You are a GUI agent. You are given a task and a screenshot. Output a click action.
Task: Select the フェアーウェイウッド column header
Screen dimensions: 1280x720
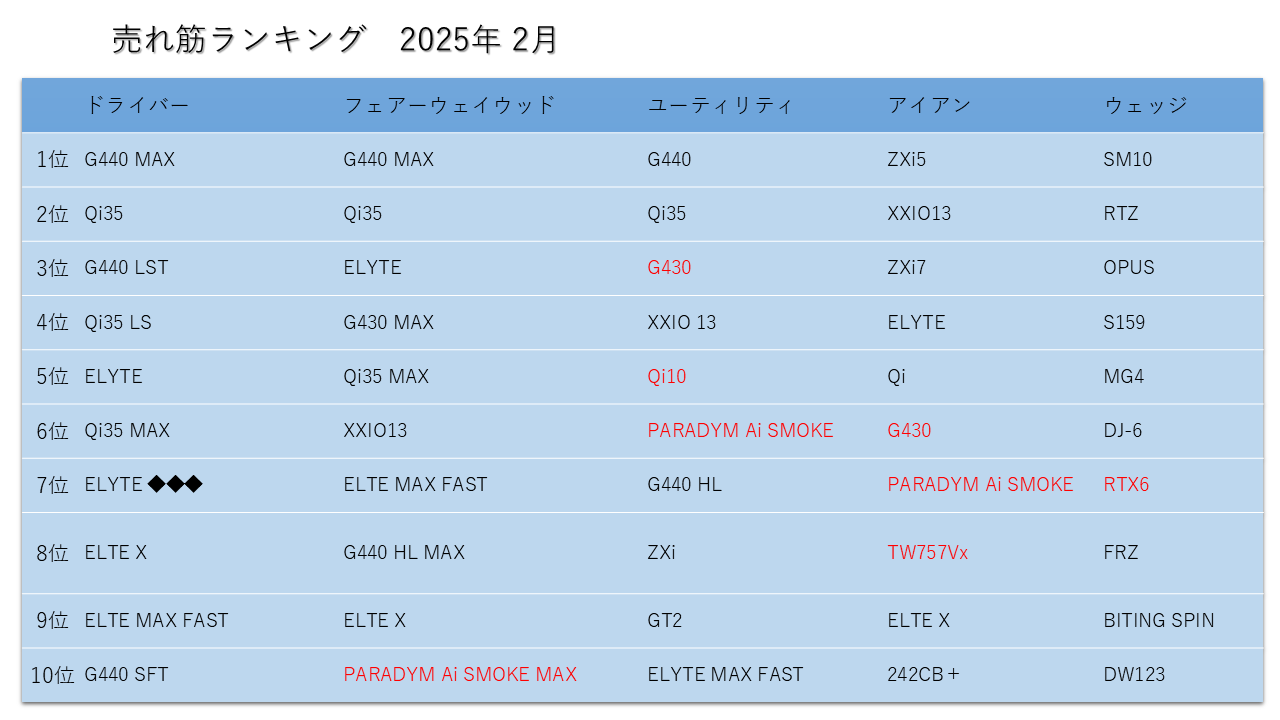[449, 105]
